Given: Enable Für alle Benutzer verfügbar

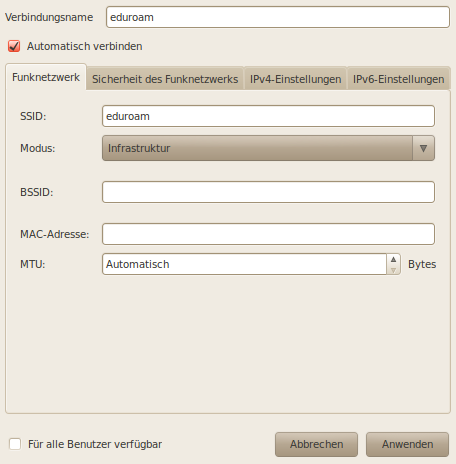Looking at the screenshot, I should click(x=15, y=444).
